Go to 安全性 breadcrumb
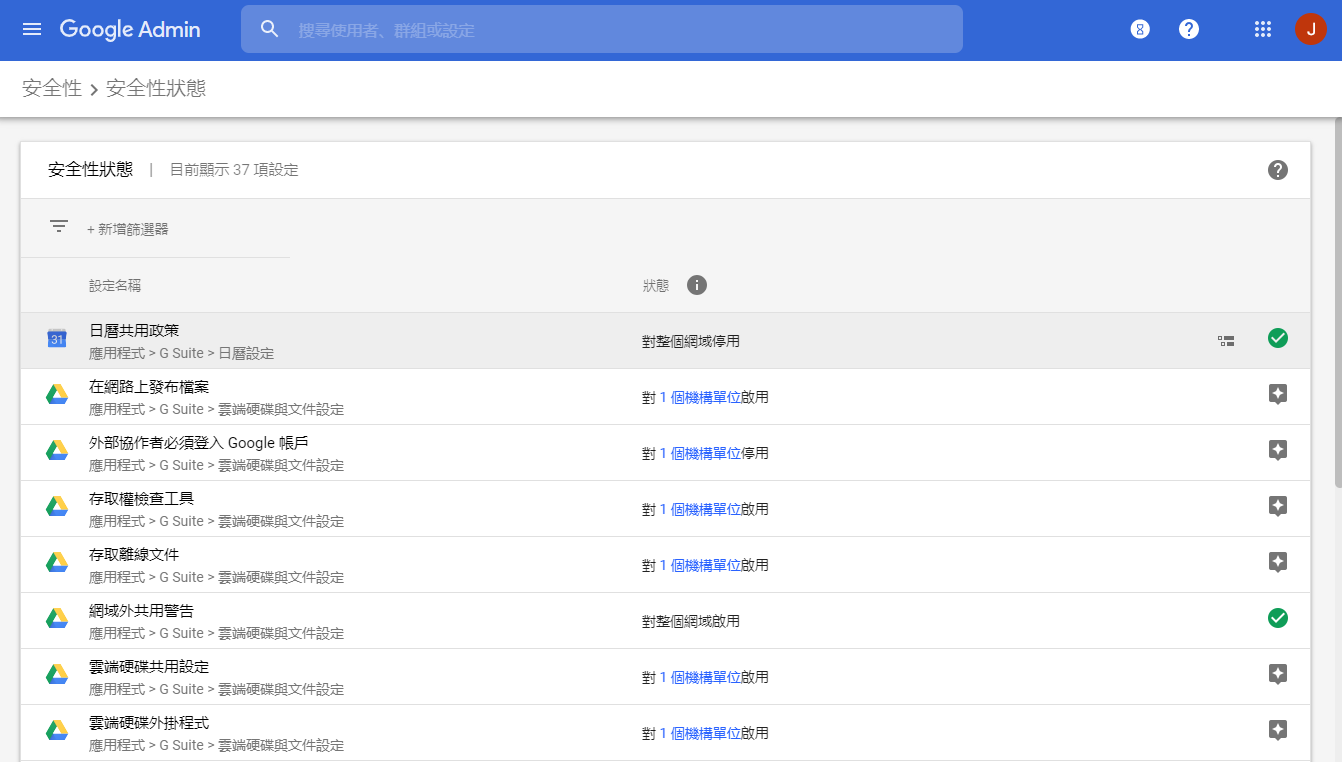1342x762 pixels. click(52, 88)
